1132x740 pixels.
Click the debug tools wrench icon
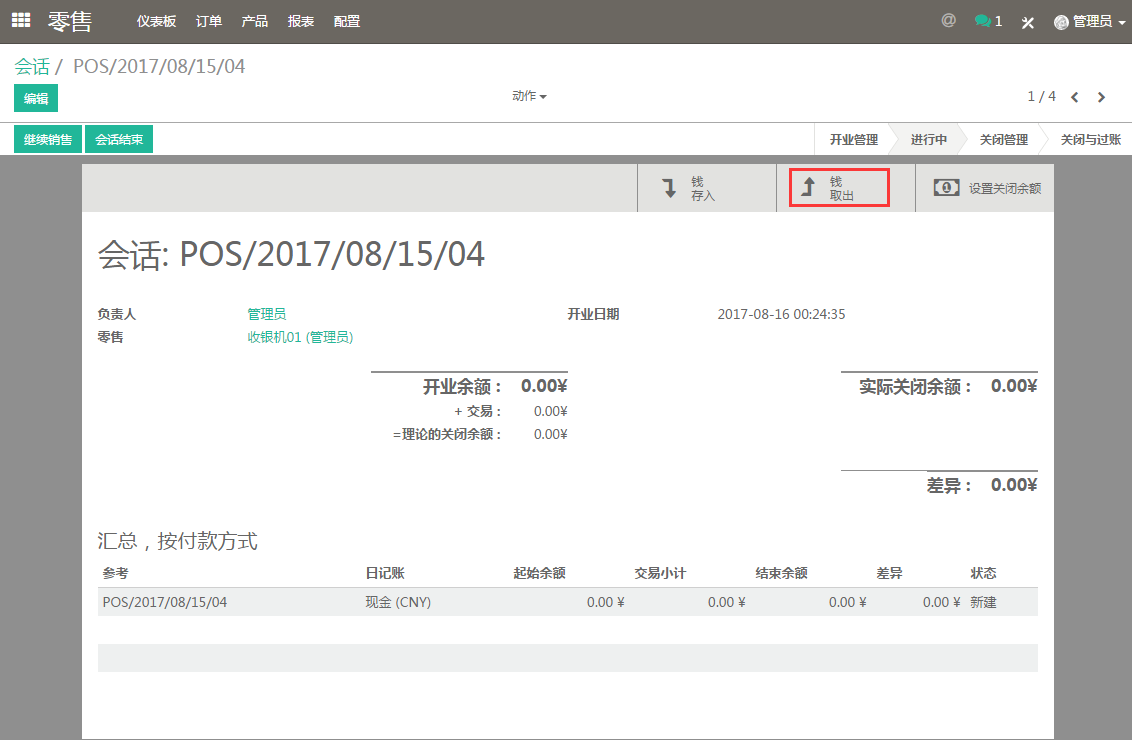(1028, 22)
